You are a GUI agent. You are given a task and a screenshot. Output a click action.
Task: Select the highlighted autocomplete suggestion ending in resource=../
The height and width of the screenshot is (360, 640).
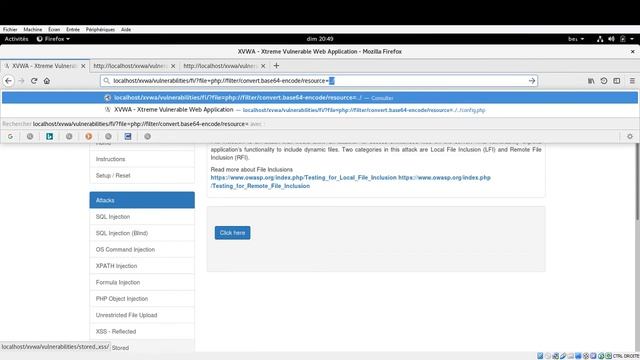point(320,98)
